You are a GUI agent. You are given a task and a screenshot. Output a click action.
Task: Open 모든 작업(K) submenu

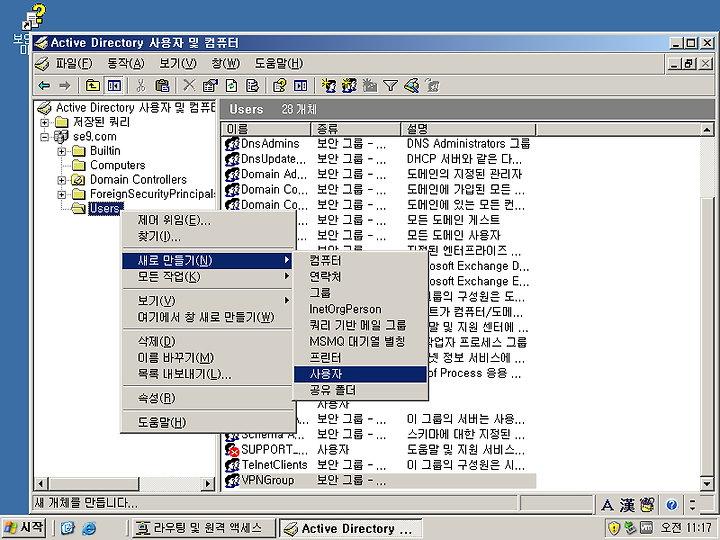click(x=207, y=277)
